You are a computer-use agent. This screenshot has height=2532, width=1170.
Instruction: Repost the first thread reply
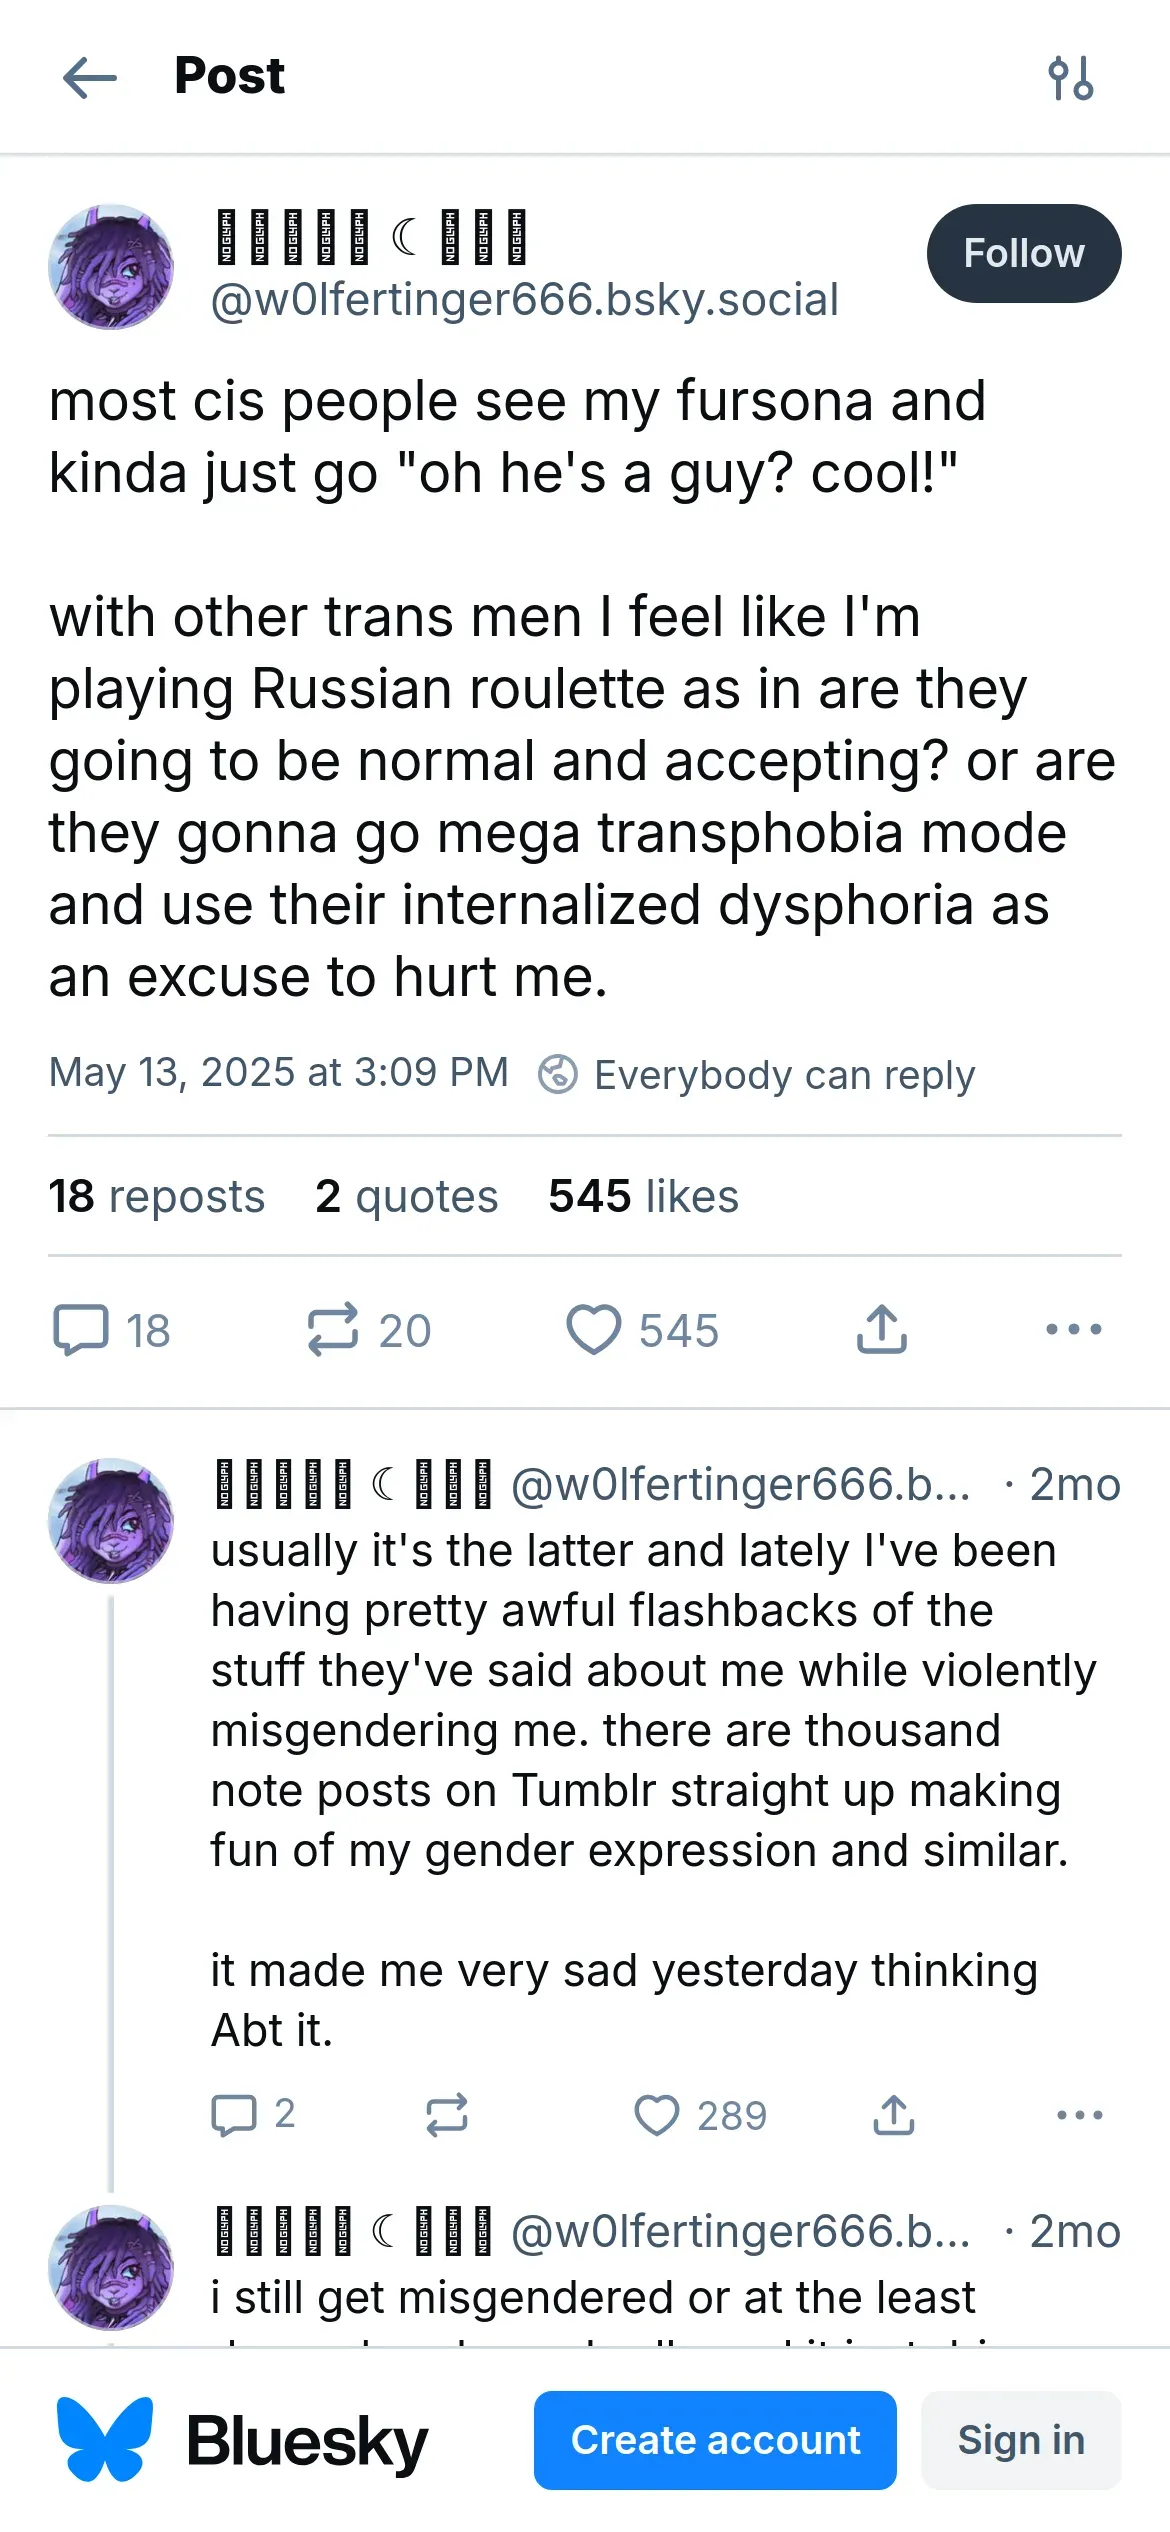pyautogui.click(x=446, y=2115)
